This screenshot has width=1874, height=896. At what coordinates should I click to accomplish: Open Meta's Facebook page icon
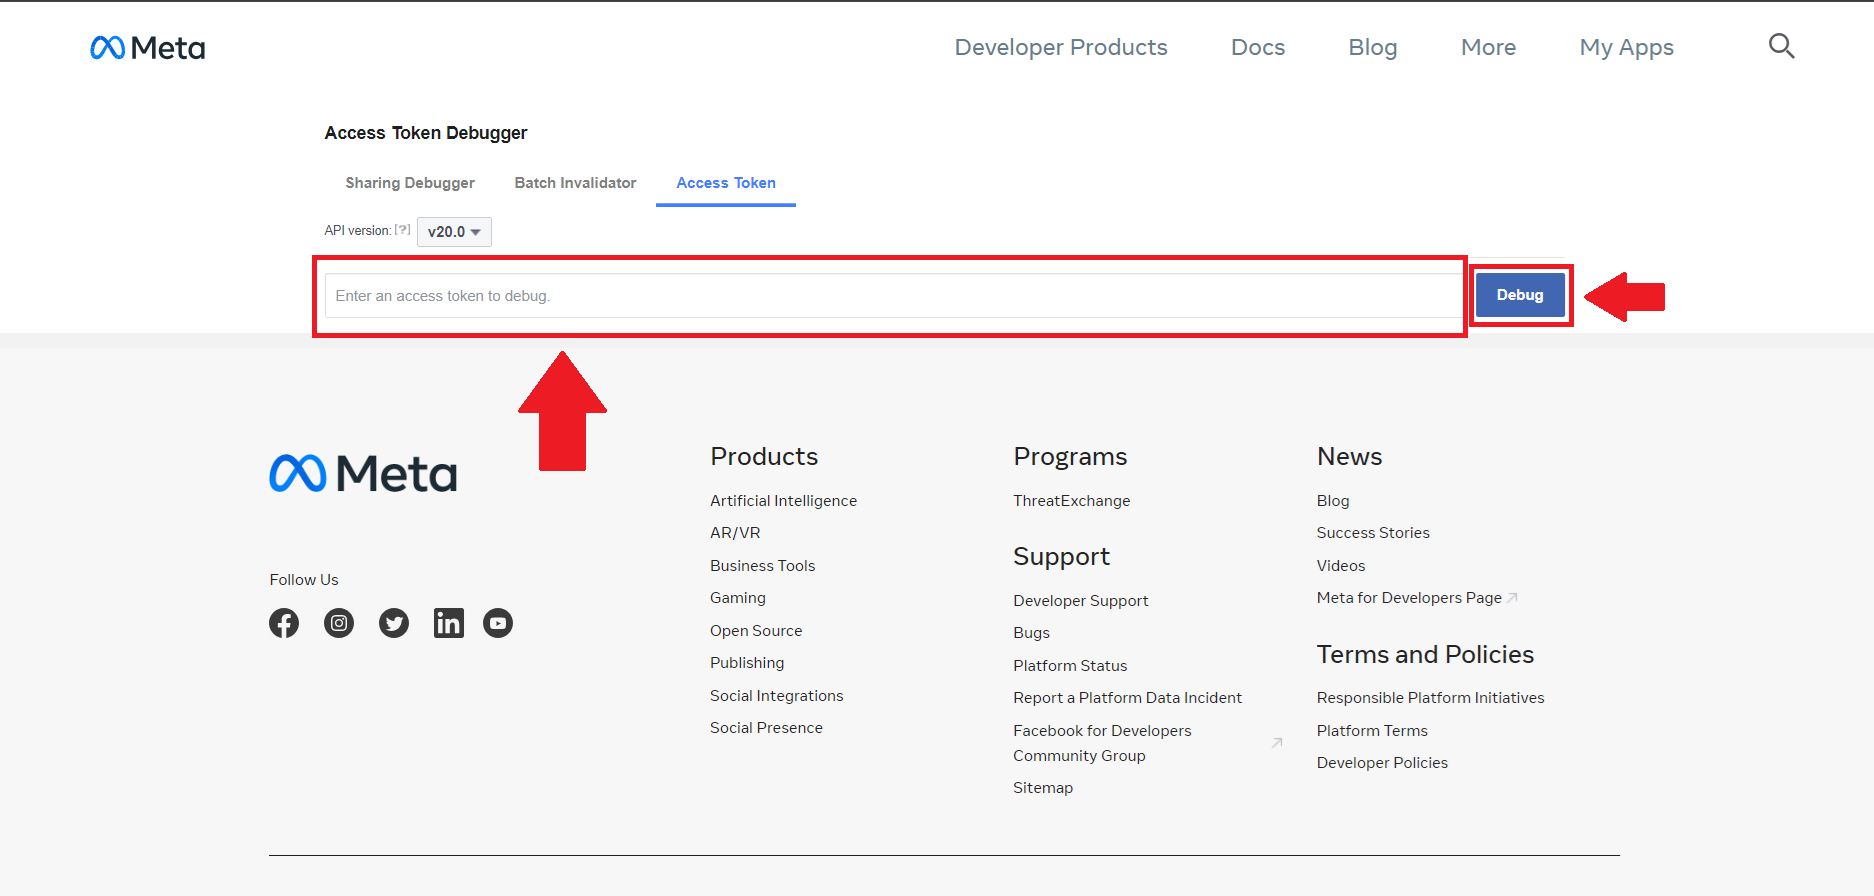[x=284, y=623]
